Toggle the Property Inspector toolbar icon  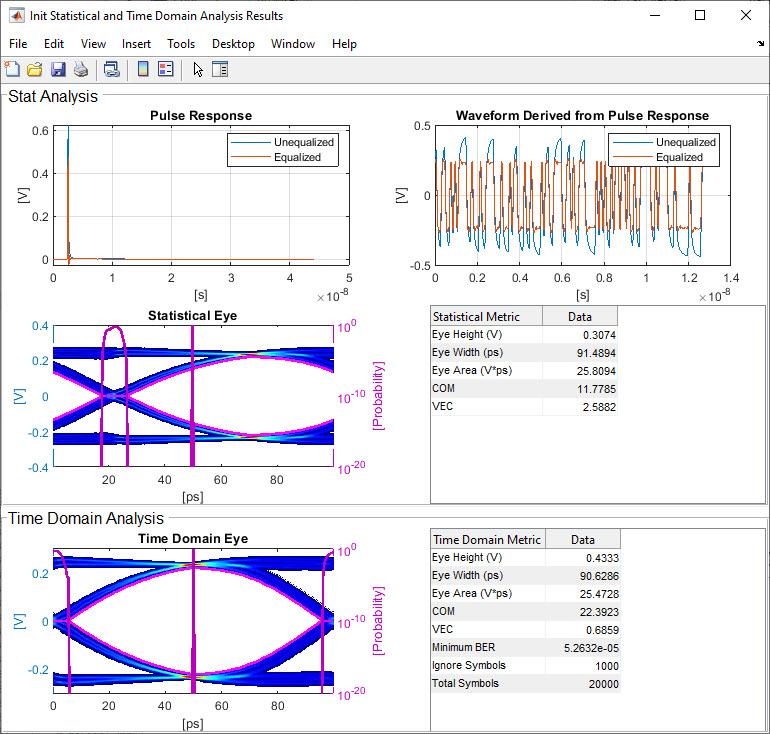coord(220,69)
